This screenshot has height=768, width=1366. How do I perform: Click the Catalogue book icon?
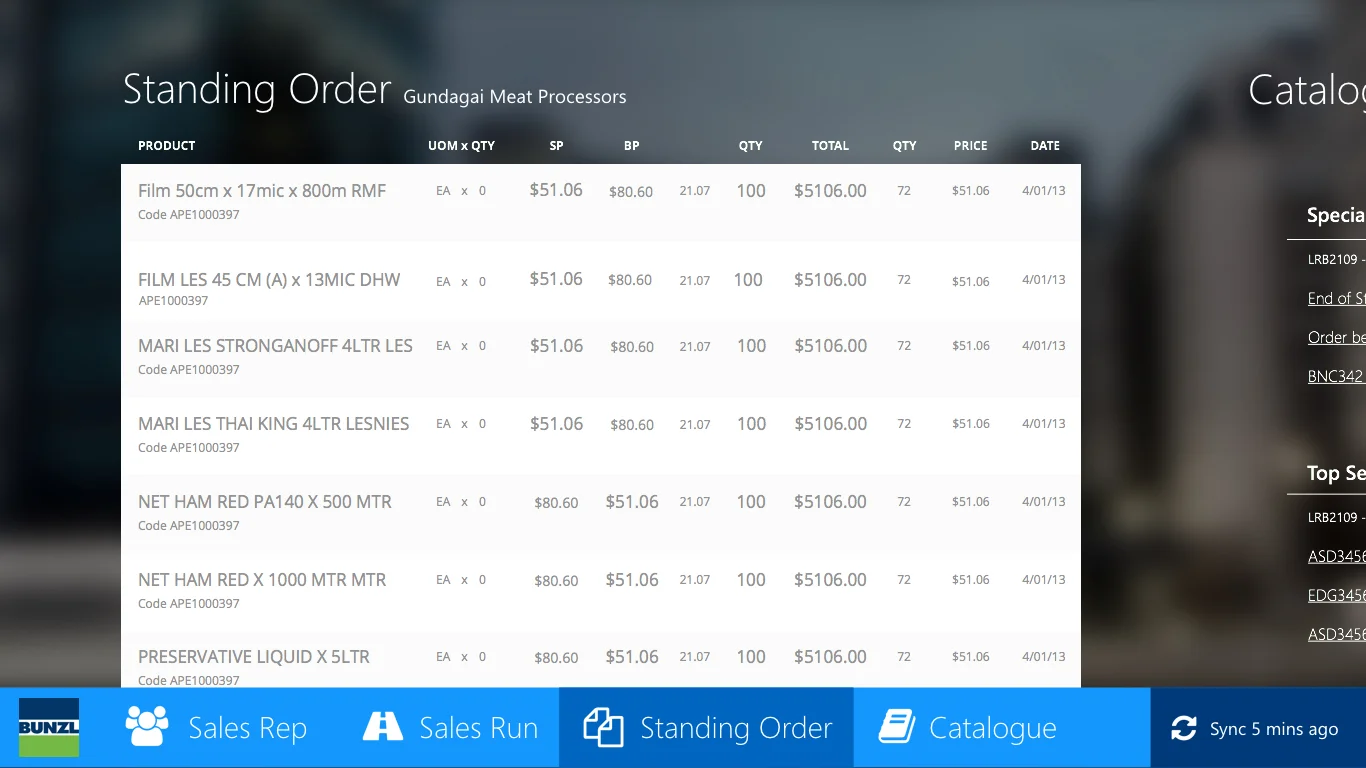pos(897,727)
